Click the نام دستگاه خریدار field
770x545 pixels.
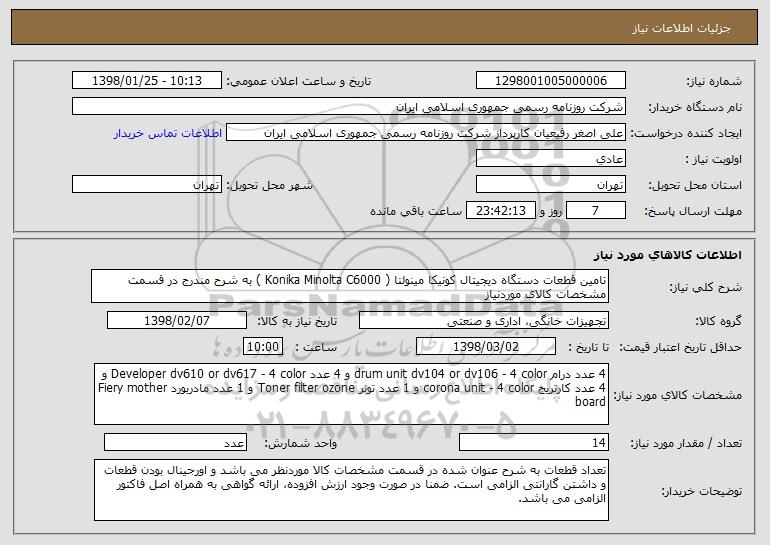click(349, 107)
